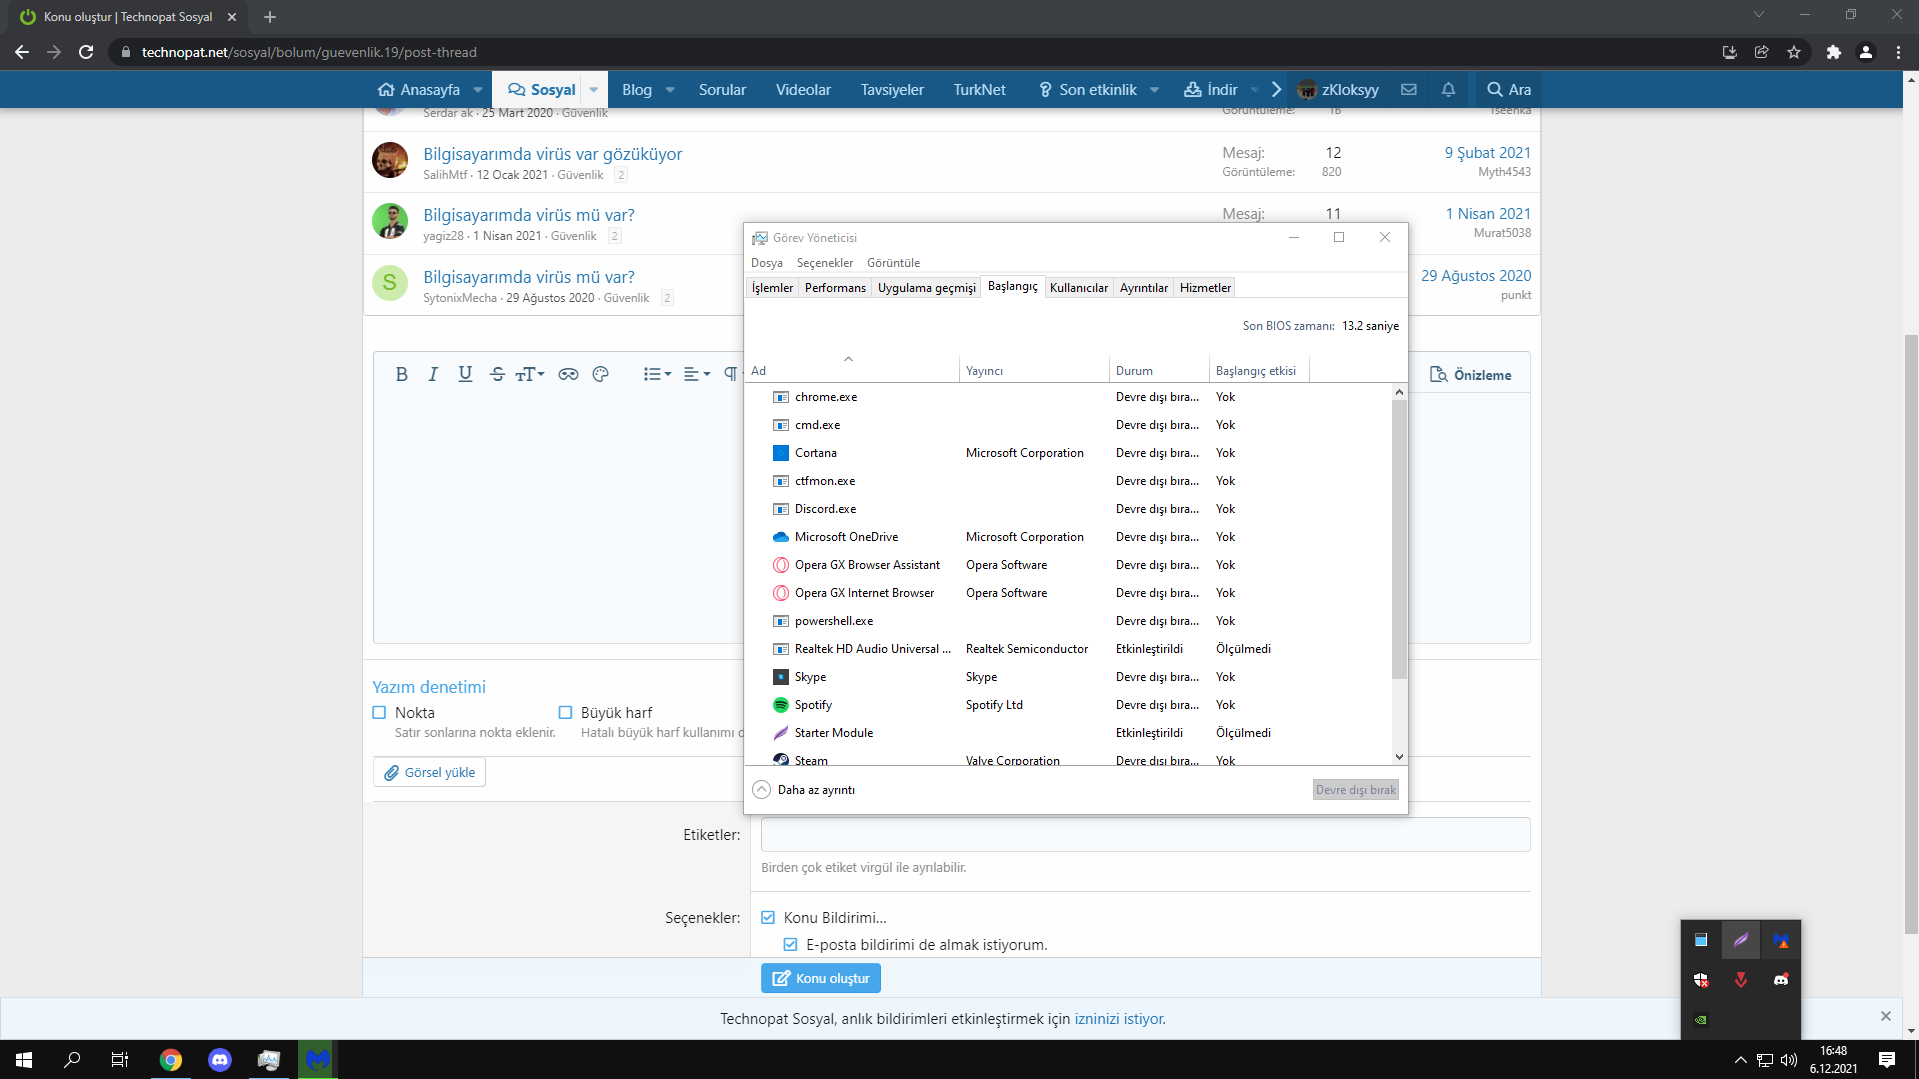Click the Konu oluştur button
Viewport: 1919px width, 1079px height.
pos(821,978)
